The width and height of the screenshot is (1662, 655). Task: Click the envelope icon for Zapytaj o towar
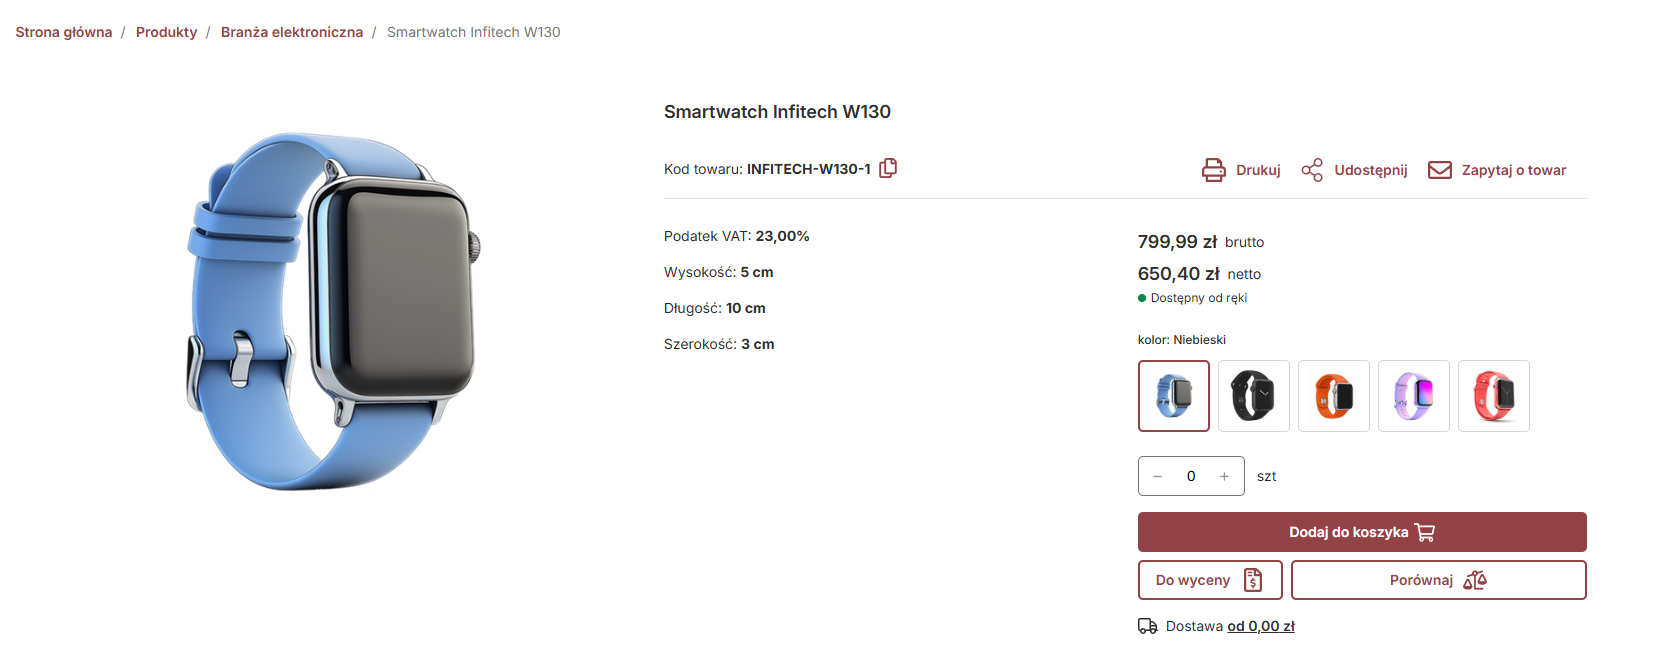click(x=1440, y=170)
